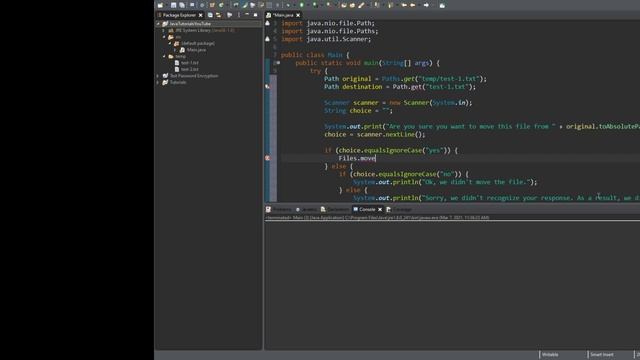Collapse the JavaTutorialsYouTube project

158,24
